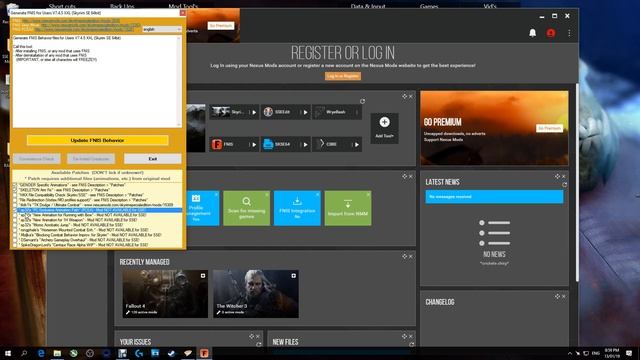Click Consistence Check button in FNIS

pyautogui.click(x=36, y=159)
